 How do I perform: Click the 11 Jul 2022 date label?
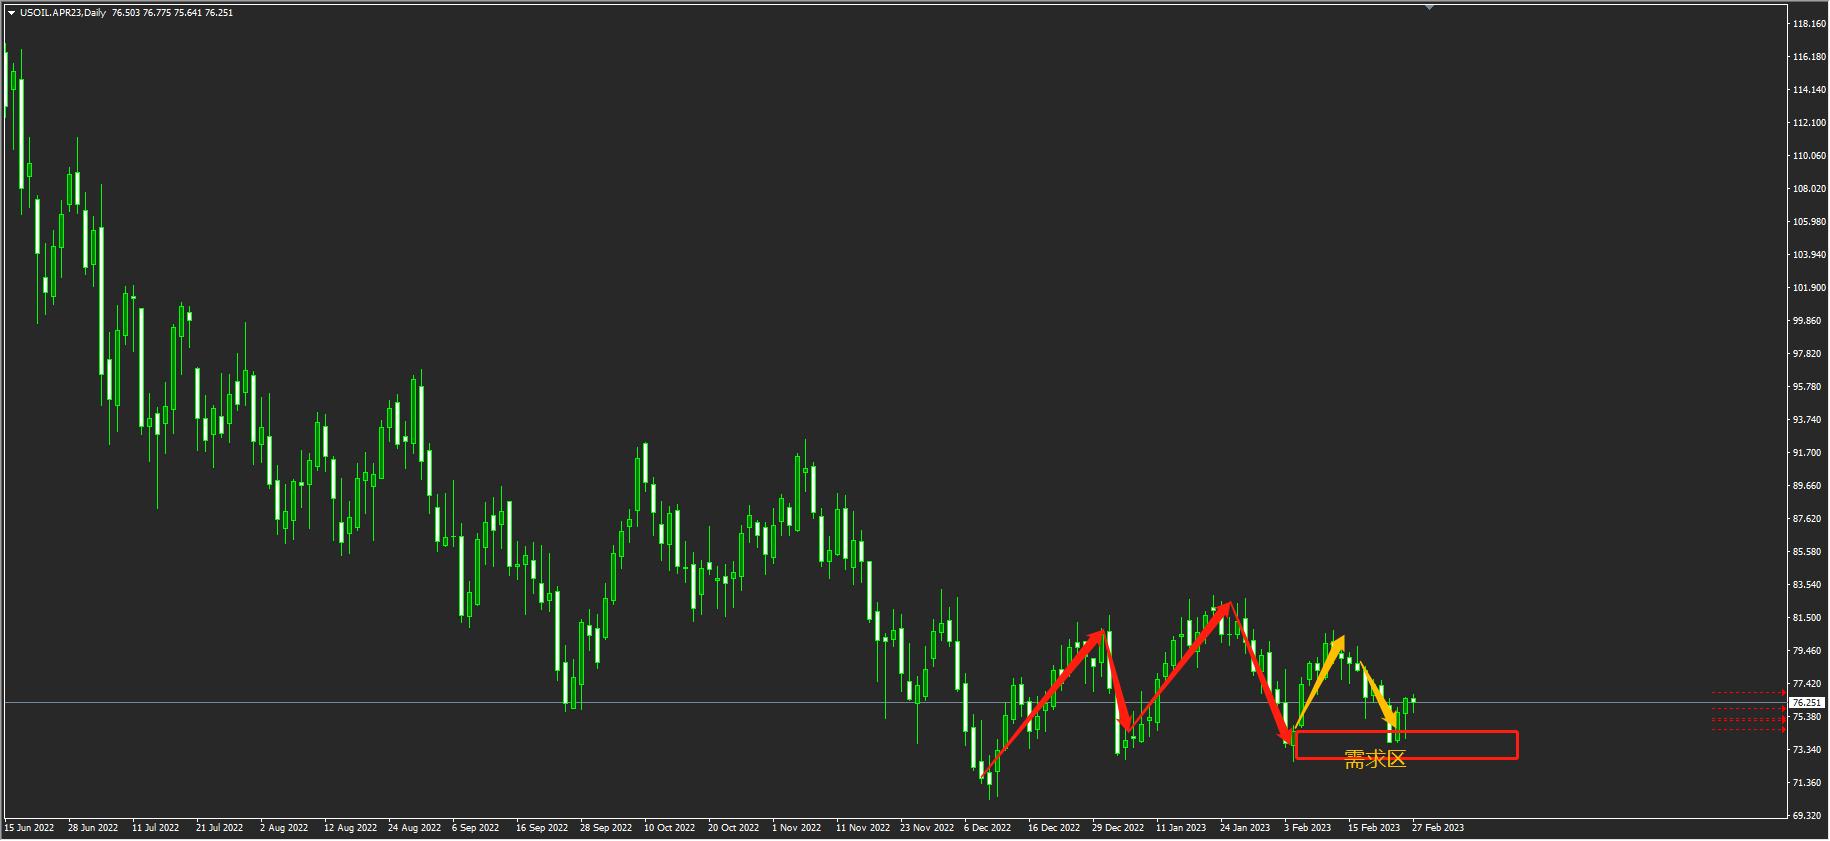click(x=156, y=828)
